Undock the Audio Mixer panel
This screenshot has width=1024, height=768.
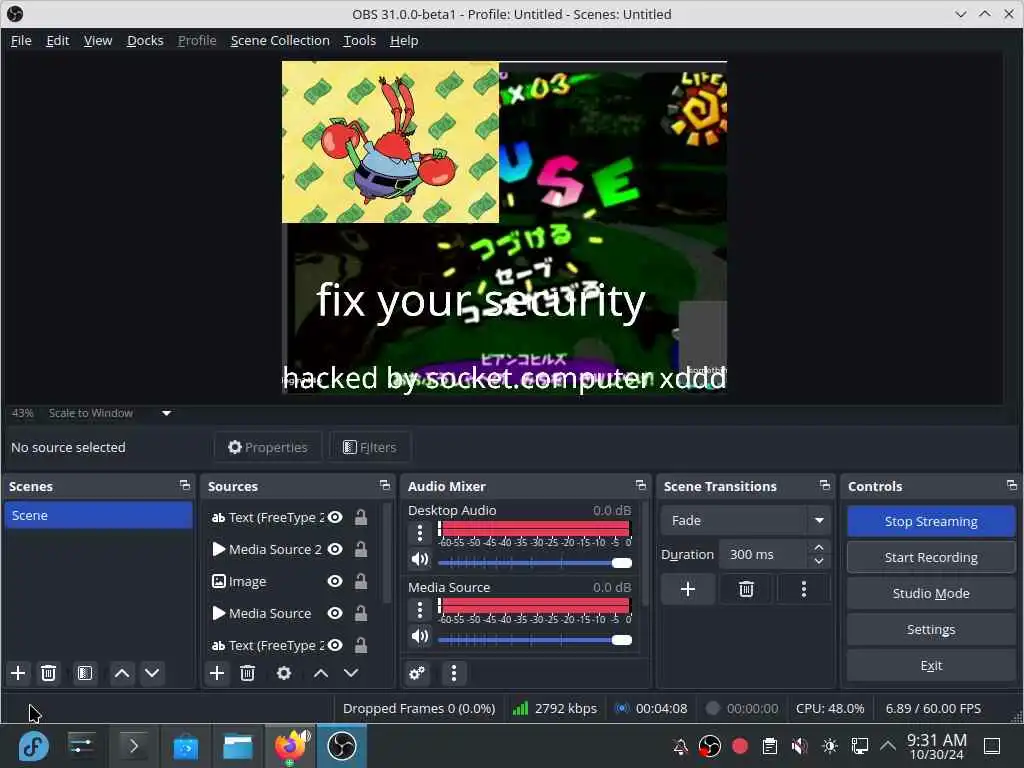pos(641,485)
